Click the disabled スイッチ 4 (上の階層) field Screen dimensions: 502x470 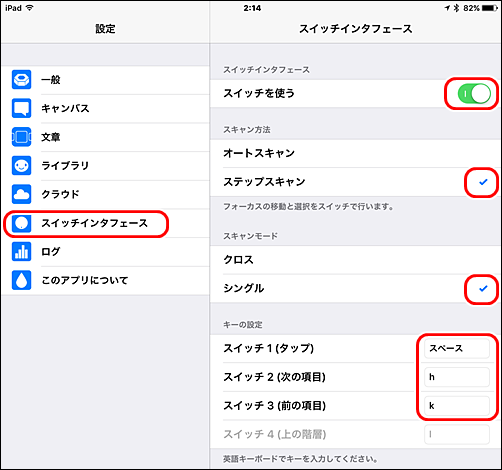point(457,434)
